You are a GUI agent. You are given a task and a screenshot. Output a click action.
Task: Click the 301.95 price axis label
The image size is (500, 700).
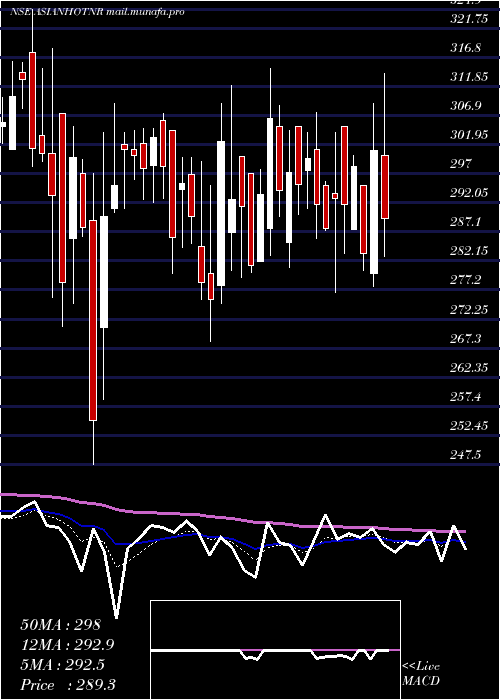(469, 135)
